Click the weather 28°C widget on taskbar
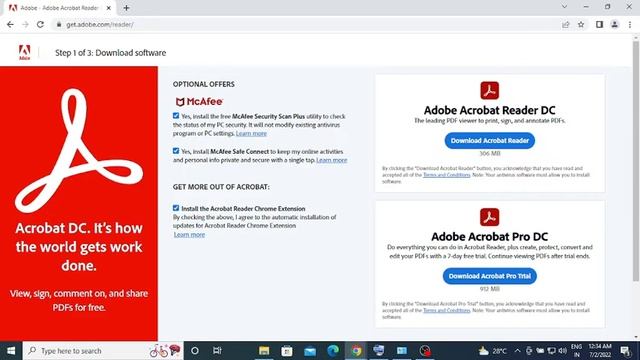Viewport: 640px width, 360px height. pyautogui.click(x=493, y=351)
